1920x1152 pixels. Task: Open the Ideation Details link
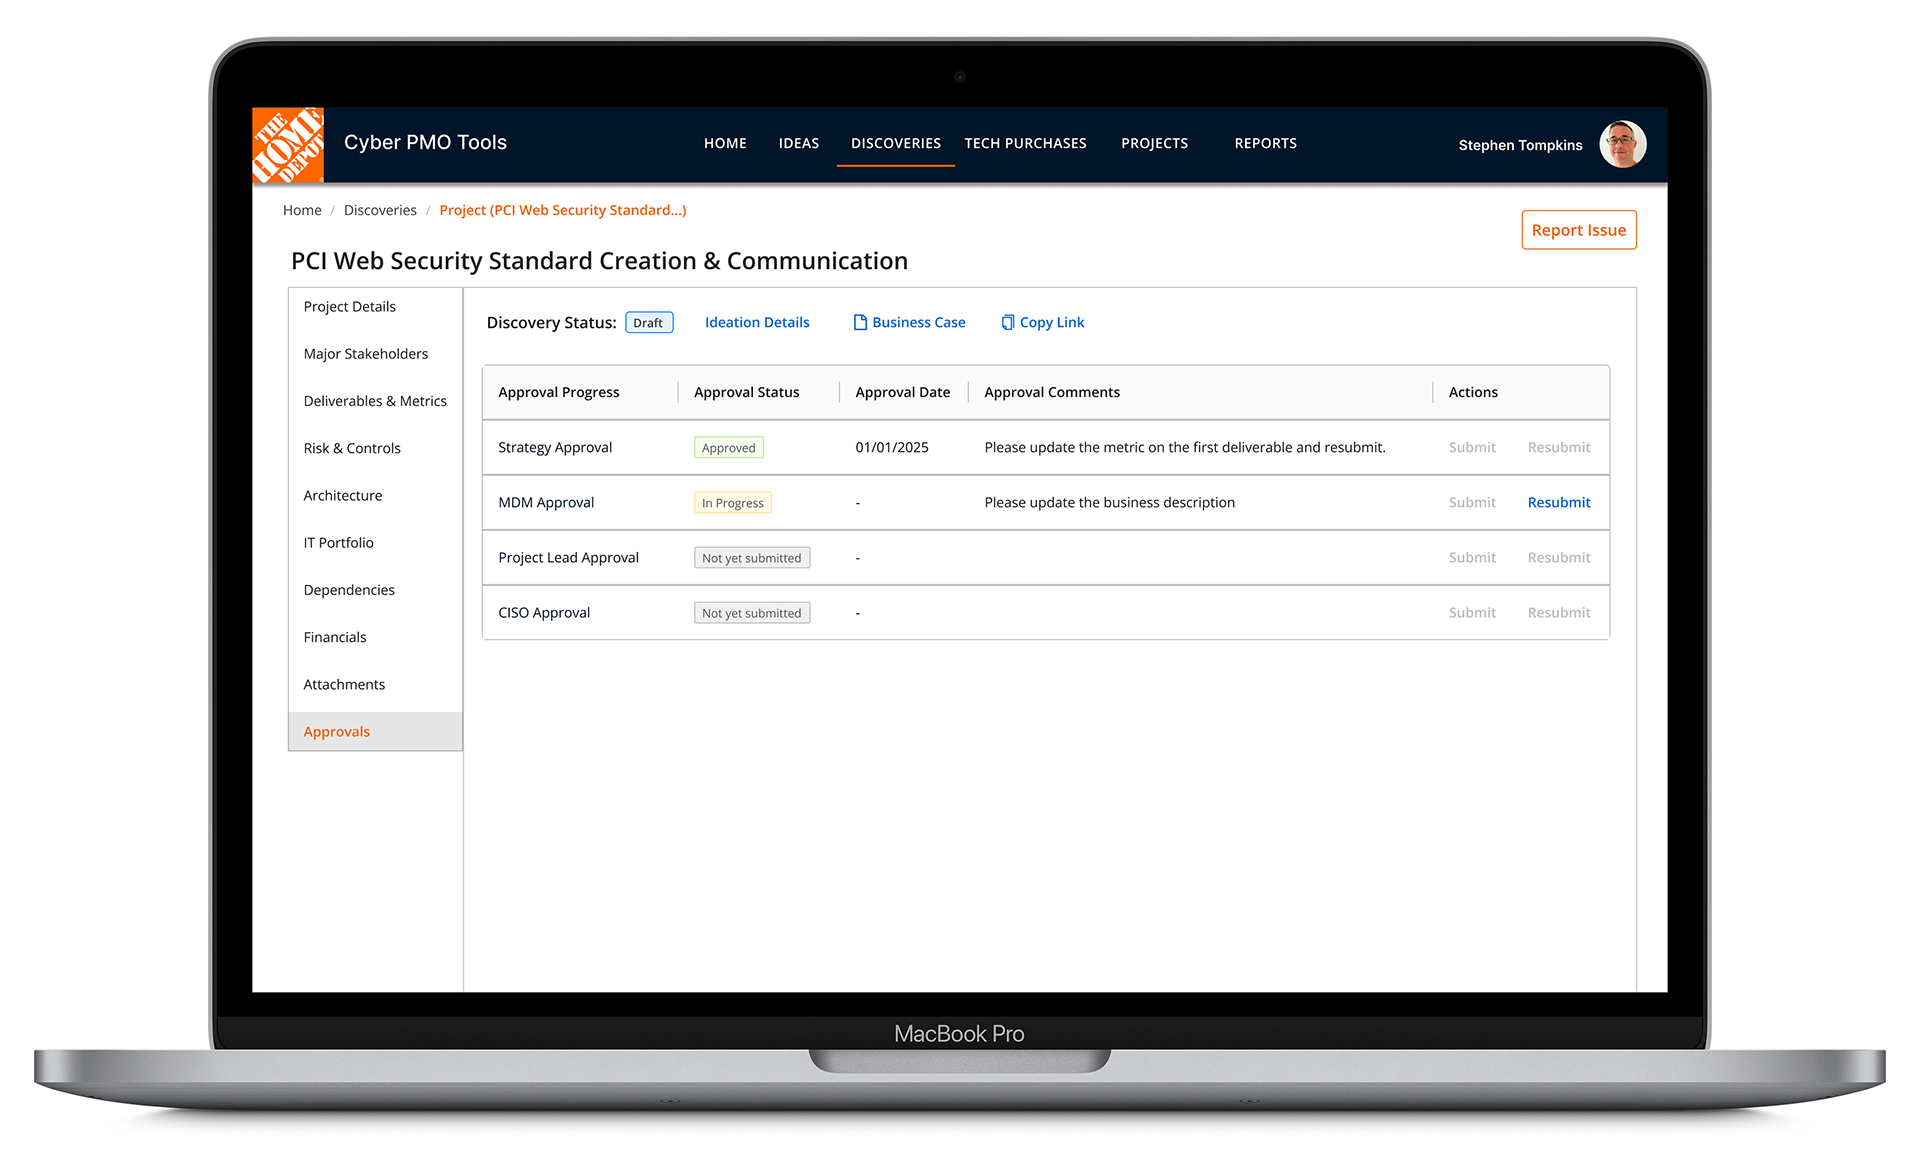pos(756,322)
